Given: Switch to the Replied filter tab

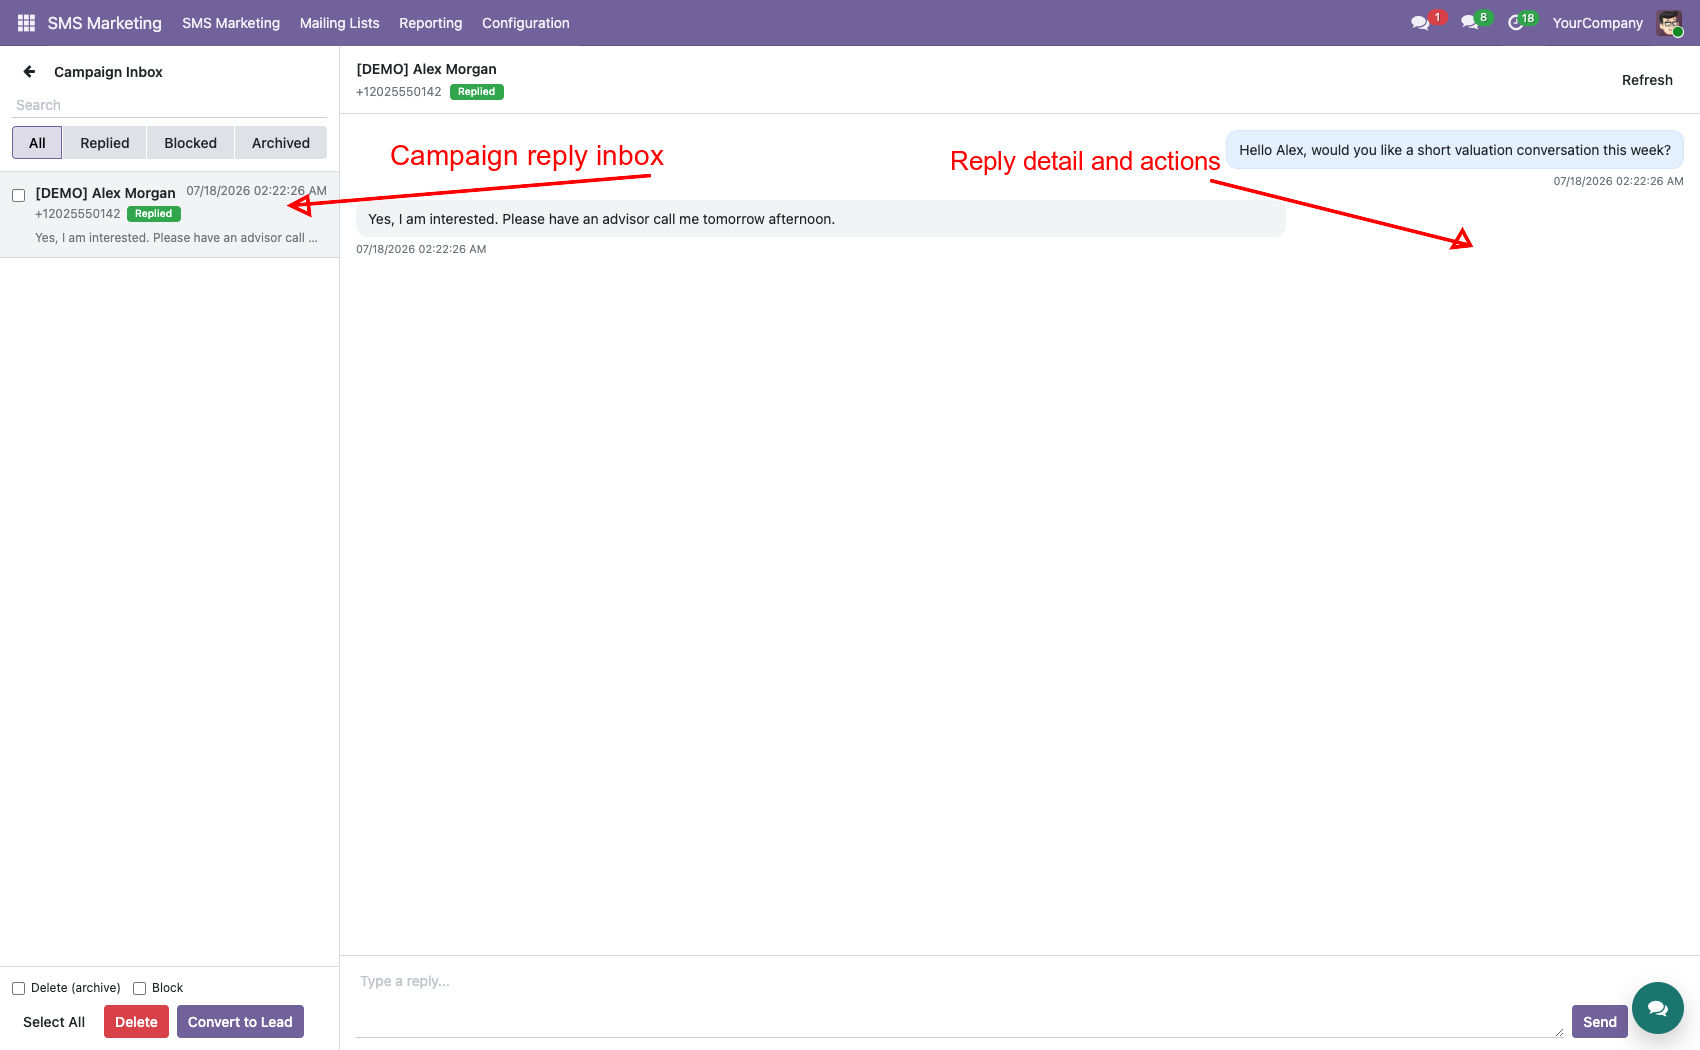Looking at the screenshot, I should pyautogui.click(x=105, y=143).
